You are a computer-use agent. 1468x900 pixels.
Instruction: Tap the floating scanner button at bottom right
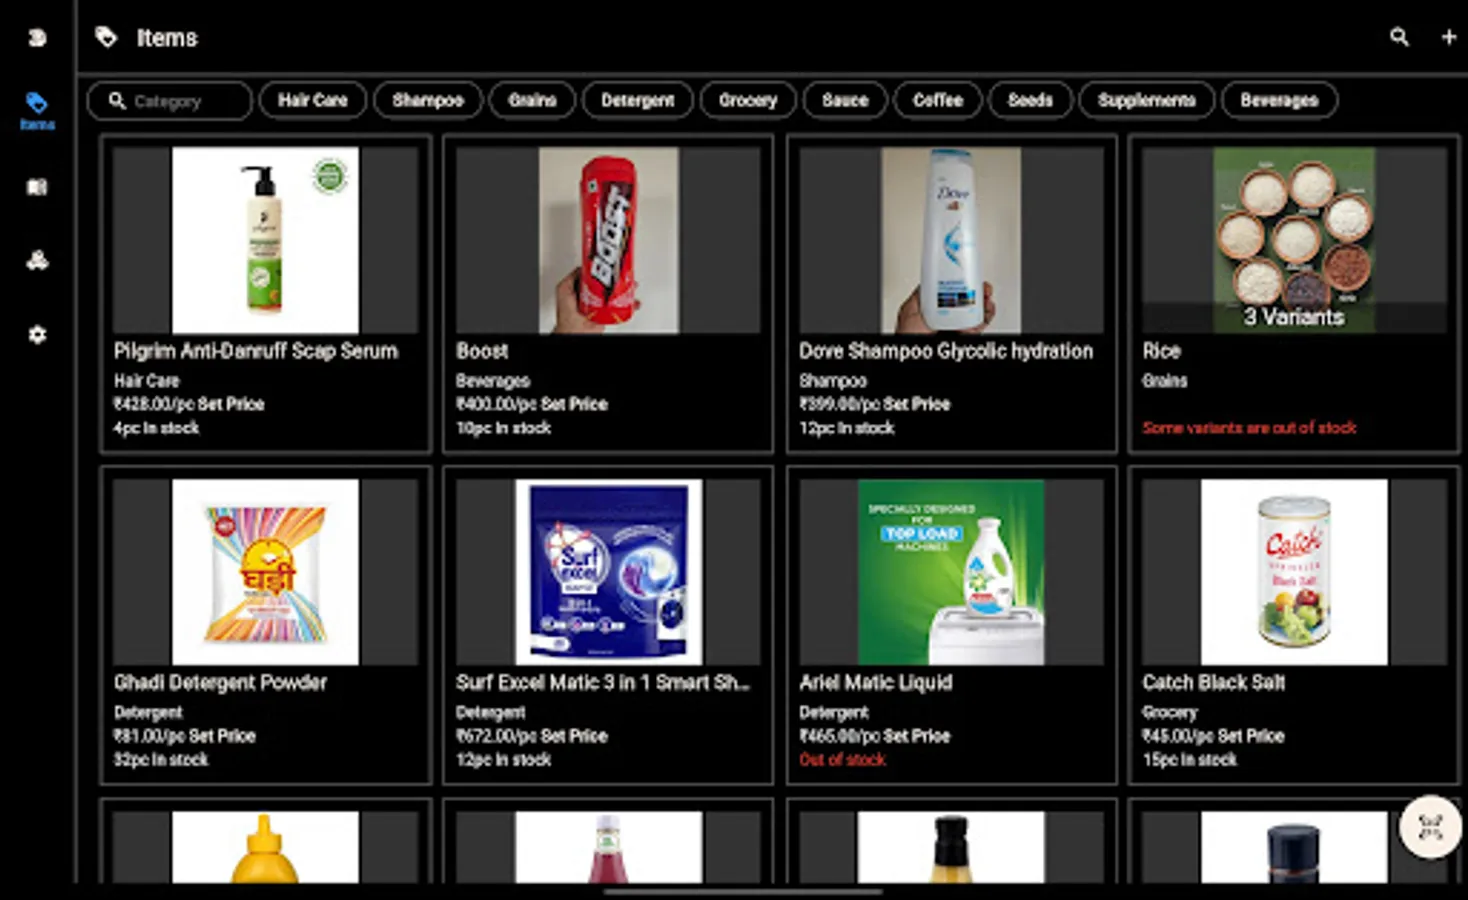(1429, 827)
